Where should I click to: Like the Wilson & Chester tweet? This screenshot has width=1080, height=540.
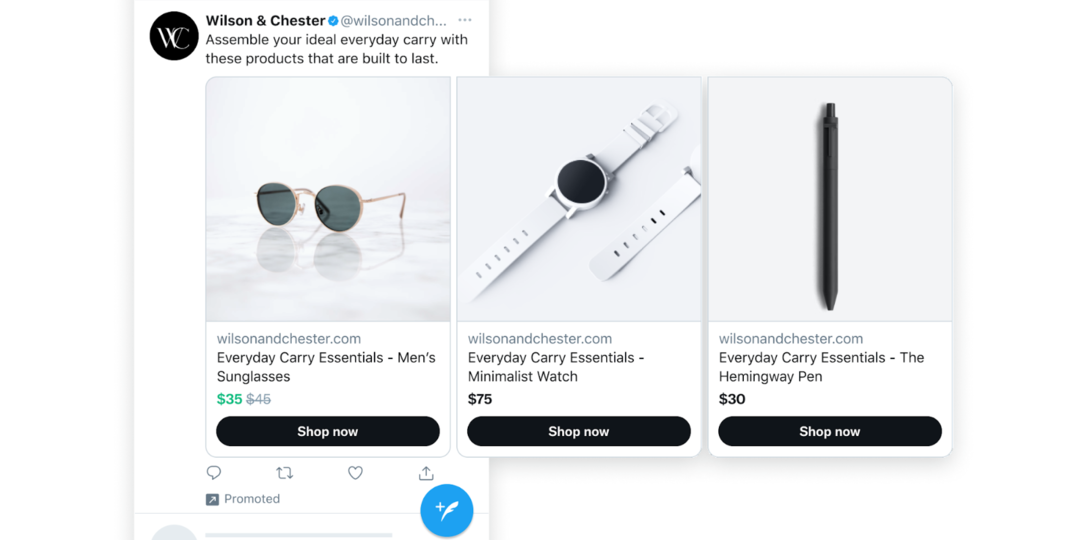click(x=355, y=473)
